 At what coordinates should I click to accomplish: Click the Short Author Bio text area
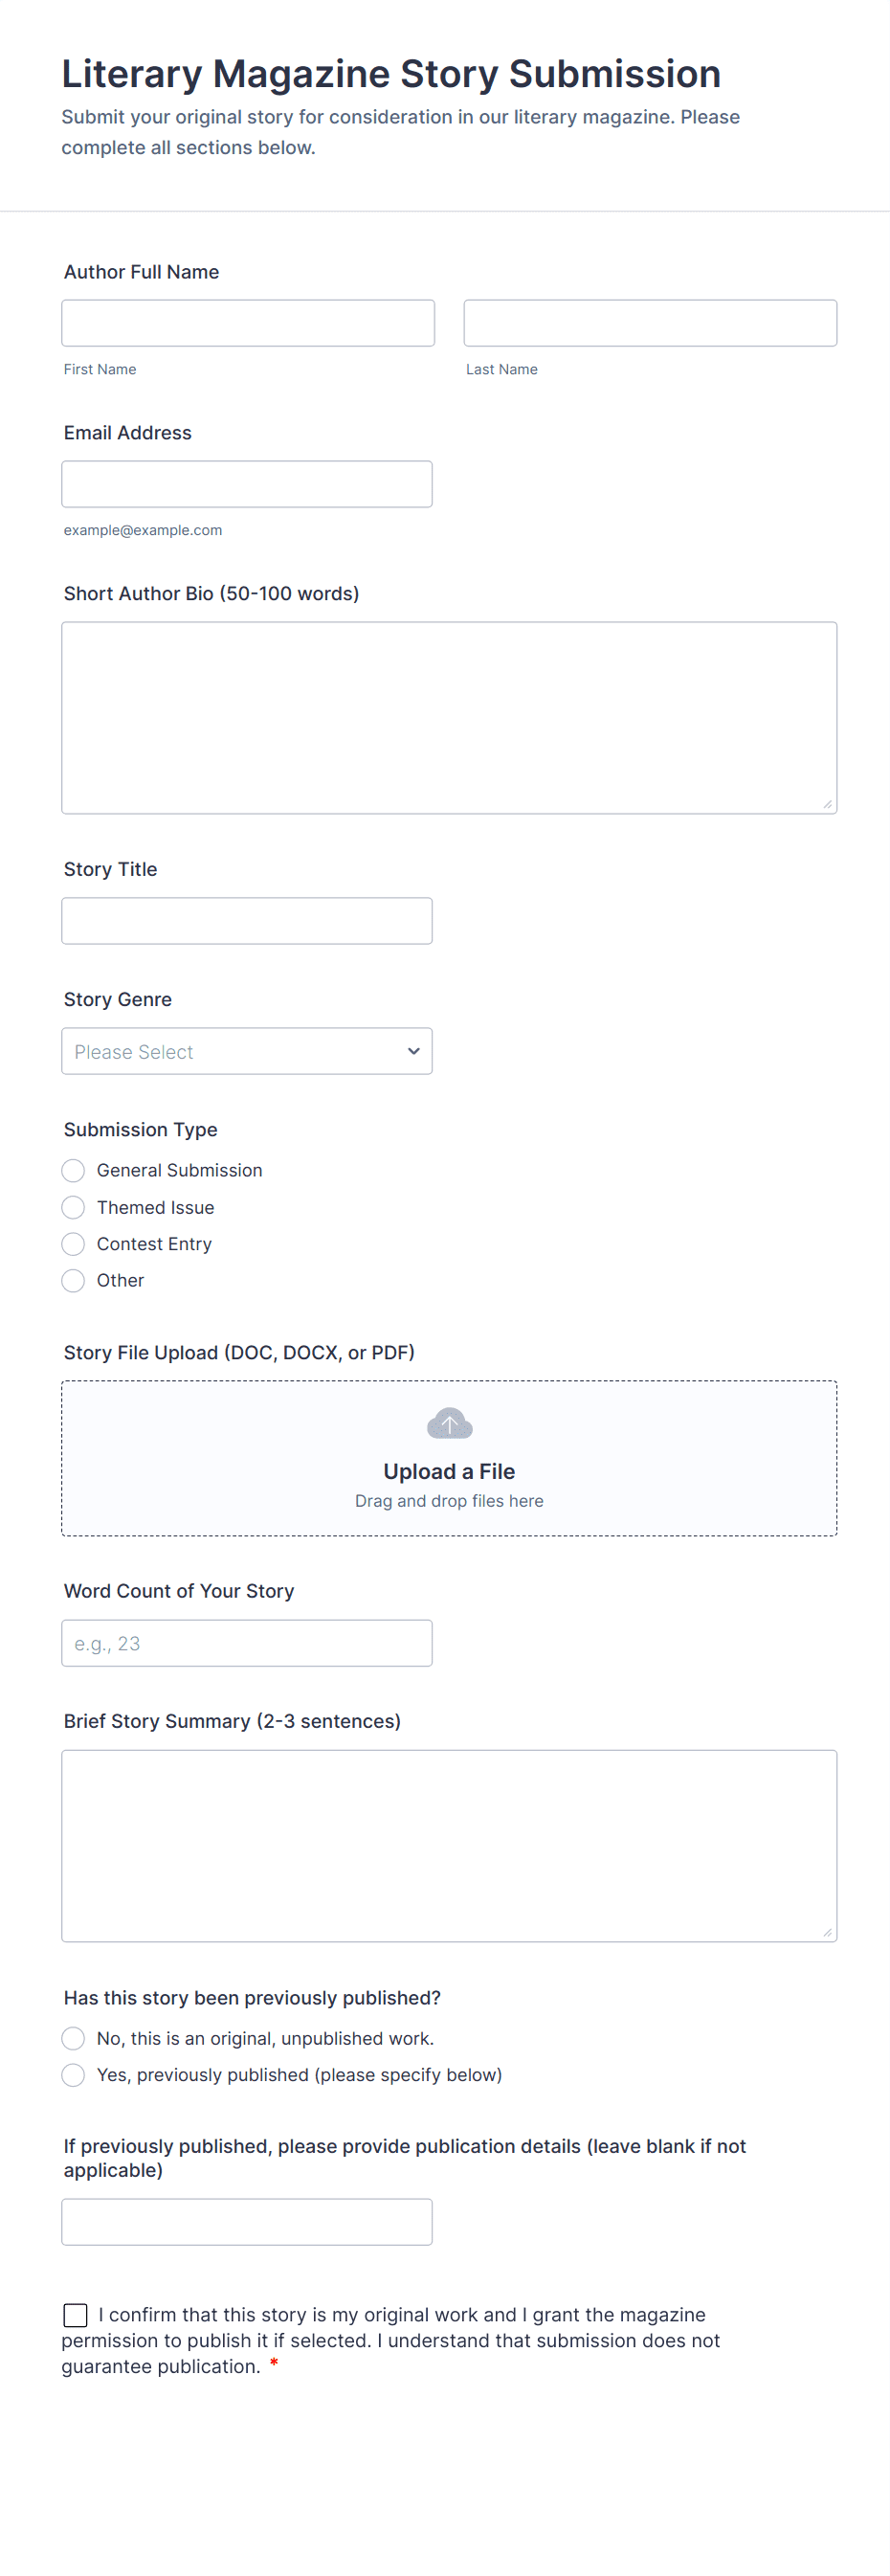(x=449, y=717)
